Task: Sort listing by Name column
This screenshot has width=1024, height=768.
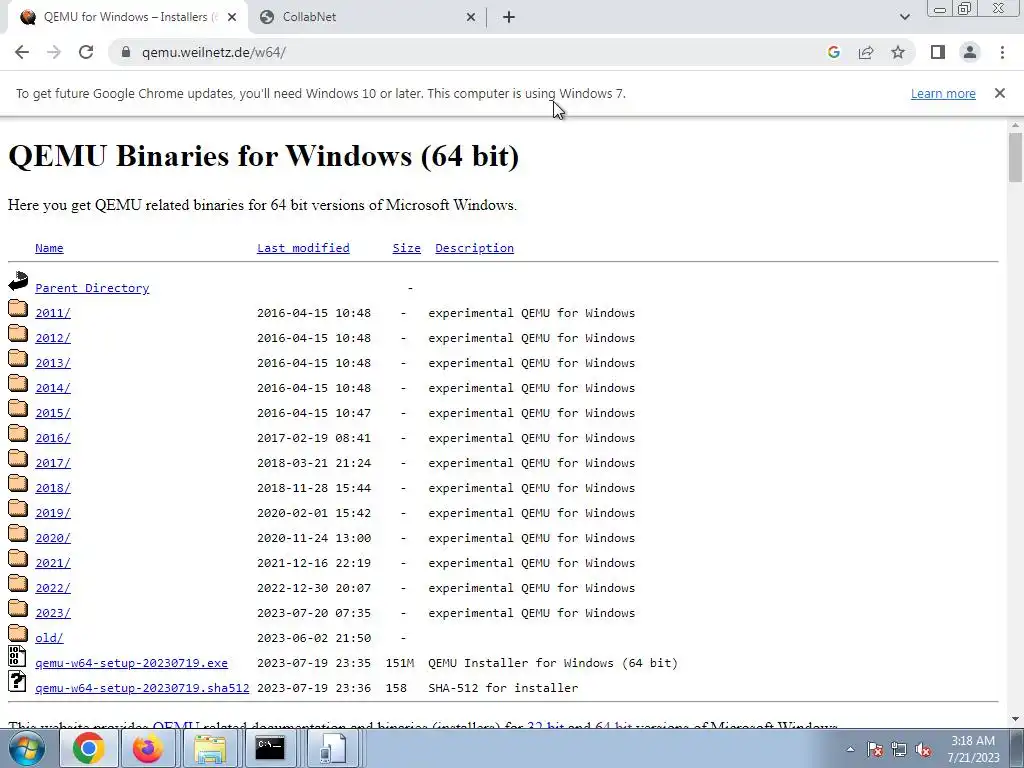Action: click(x=49, y=248)
